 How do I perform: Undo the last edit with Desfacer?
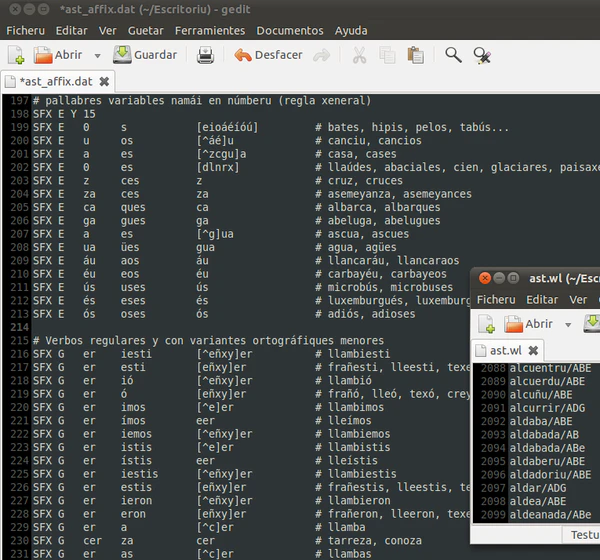pyautogui.click(x=268, y=55)
